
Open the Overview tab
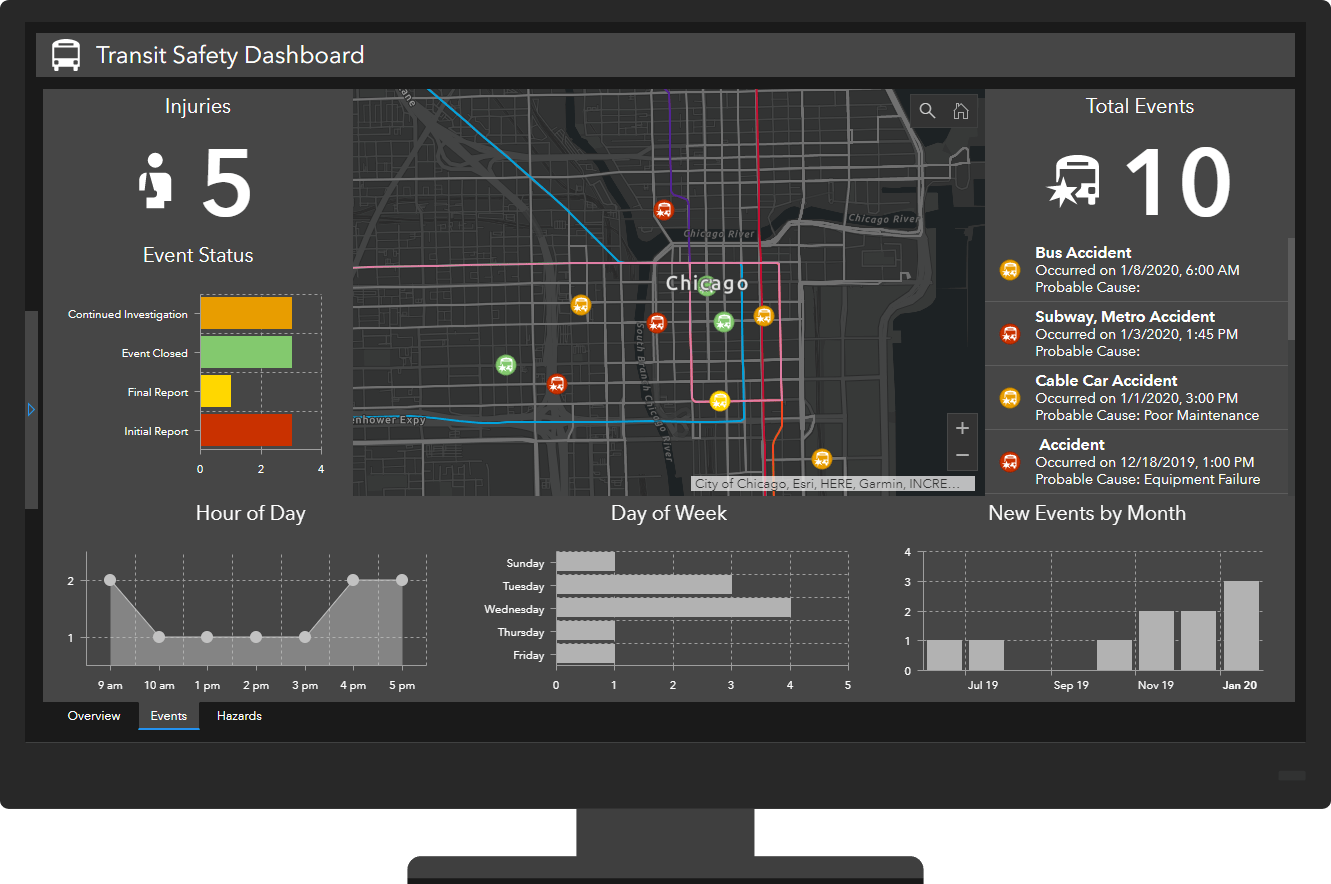(x=94, y=716)
